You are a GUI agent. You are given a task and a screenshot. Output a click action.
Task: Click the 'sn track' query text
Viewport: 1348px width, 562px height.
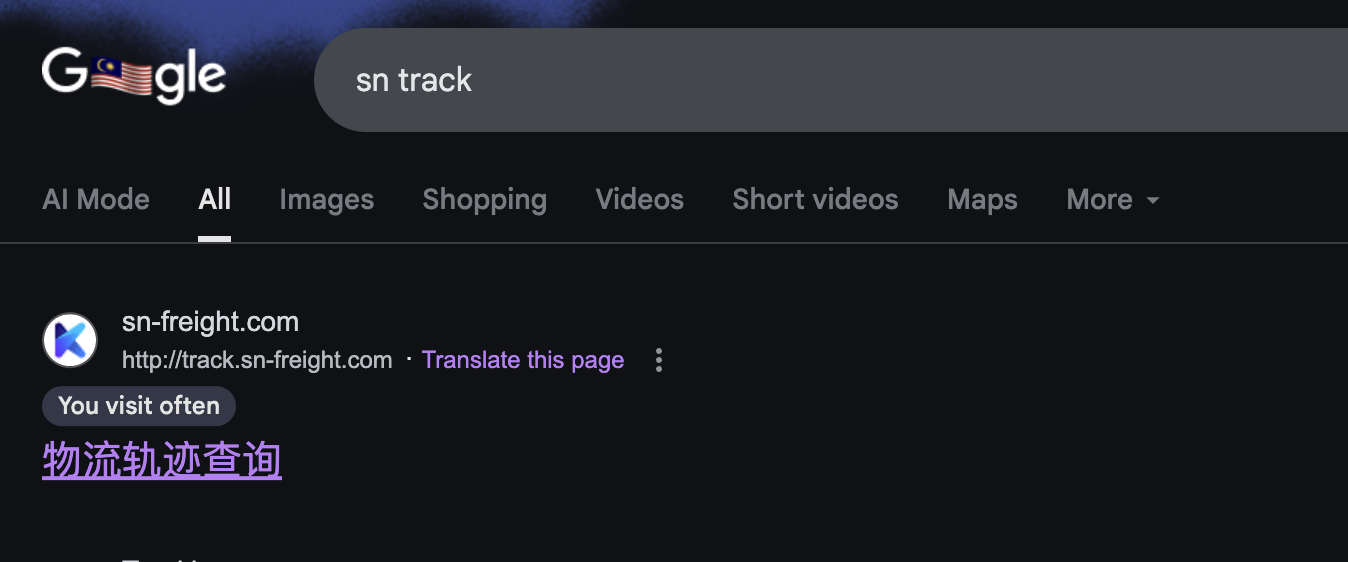414,80
